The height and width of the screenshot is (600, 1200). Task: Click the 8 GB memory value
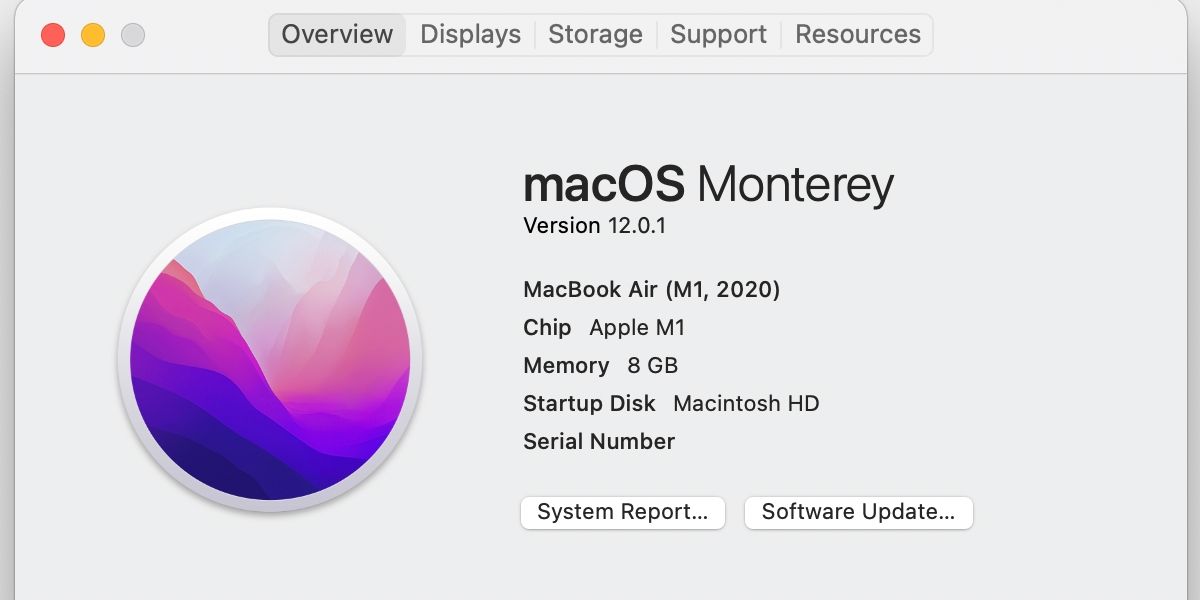pyautogui.click(x=652, y=366)
